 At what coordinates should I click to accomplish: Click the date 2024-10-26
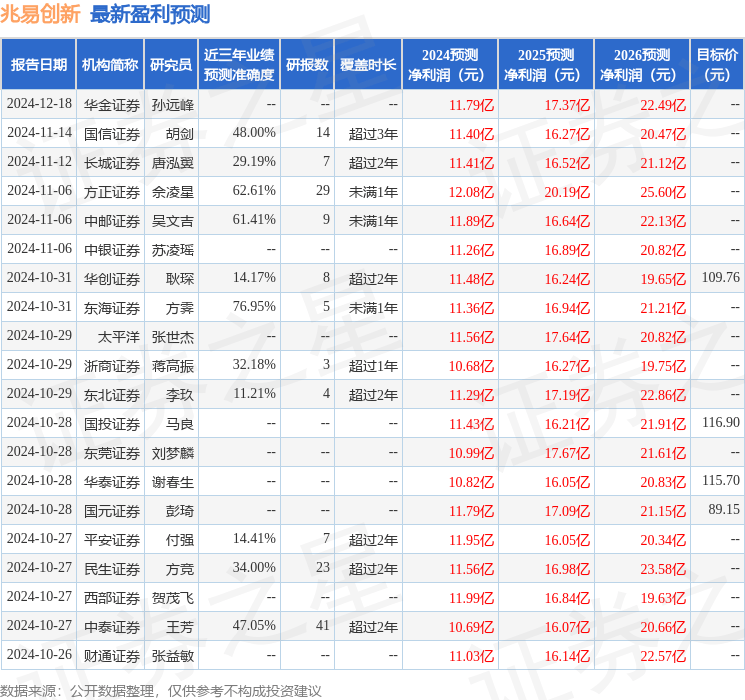pyautogui.click(x=39, y=654)
